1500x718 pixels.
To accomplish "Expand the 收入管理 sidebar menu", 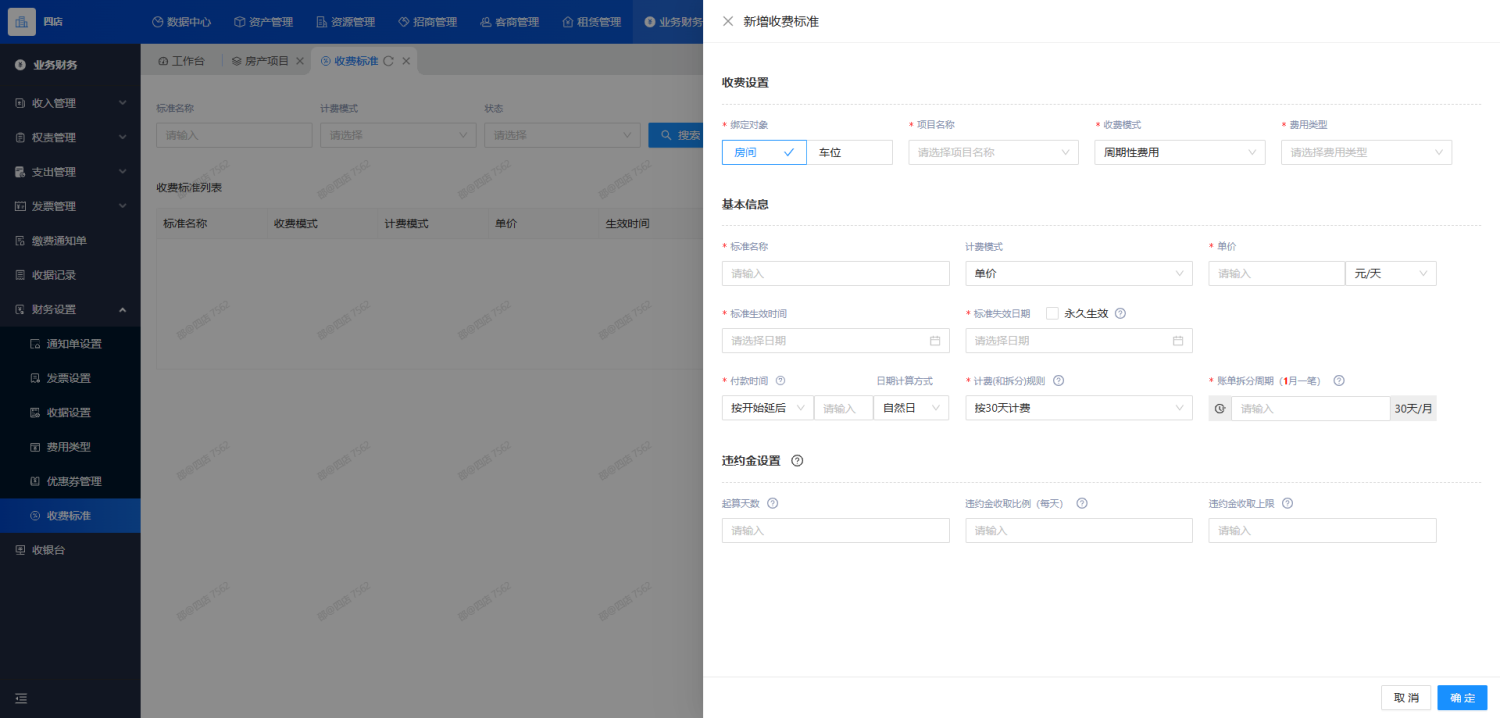I will point(70,103).
